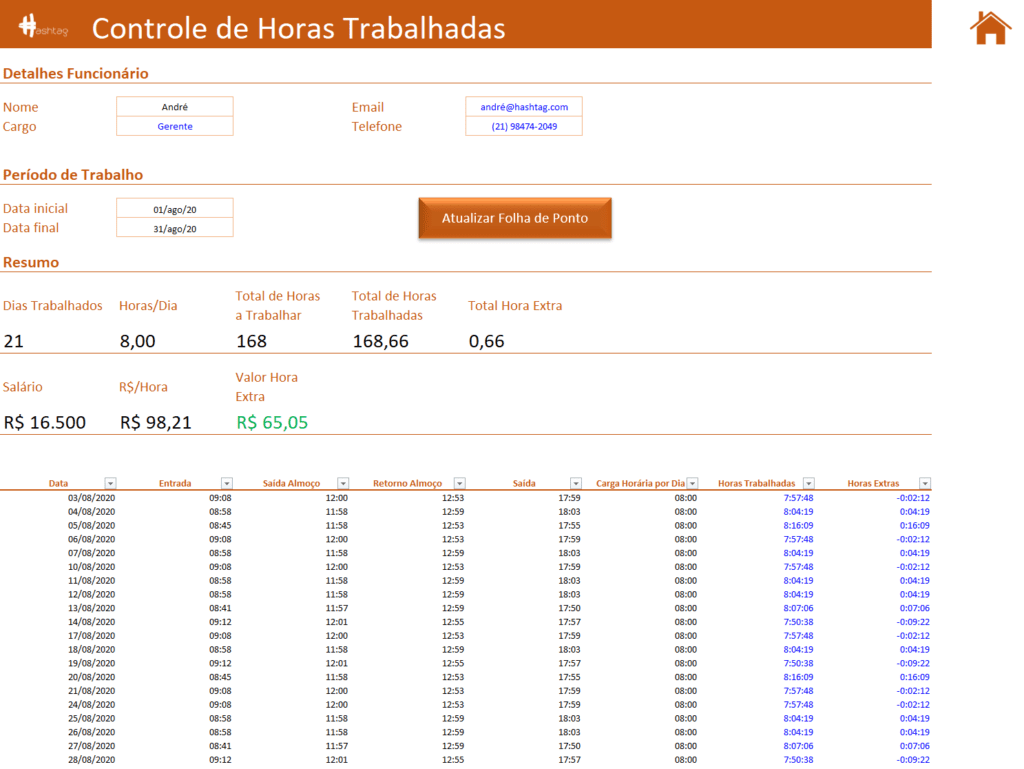Expand the Saída Almoço filter arrow
Screen dimensions: 1024x769
coord(343,483)
